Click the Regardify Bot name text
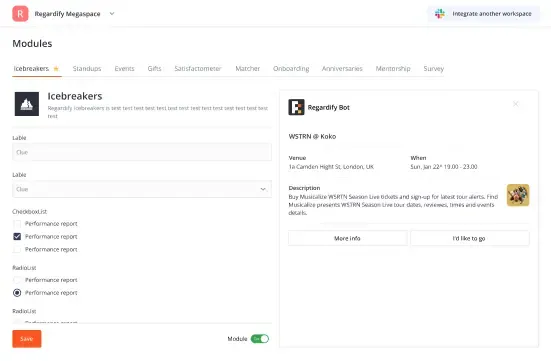The width and height of the screenshot is (551, 361). 329,108
